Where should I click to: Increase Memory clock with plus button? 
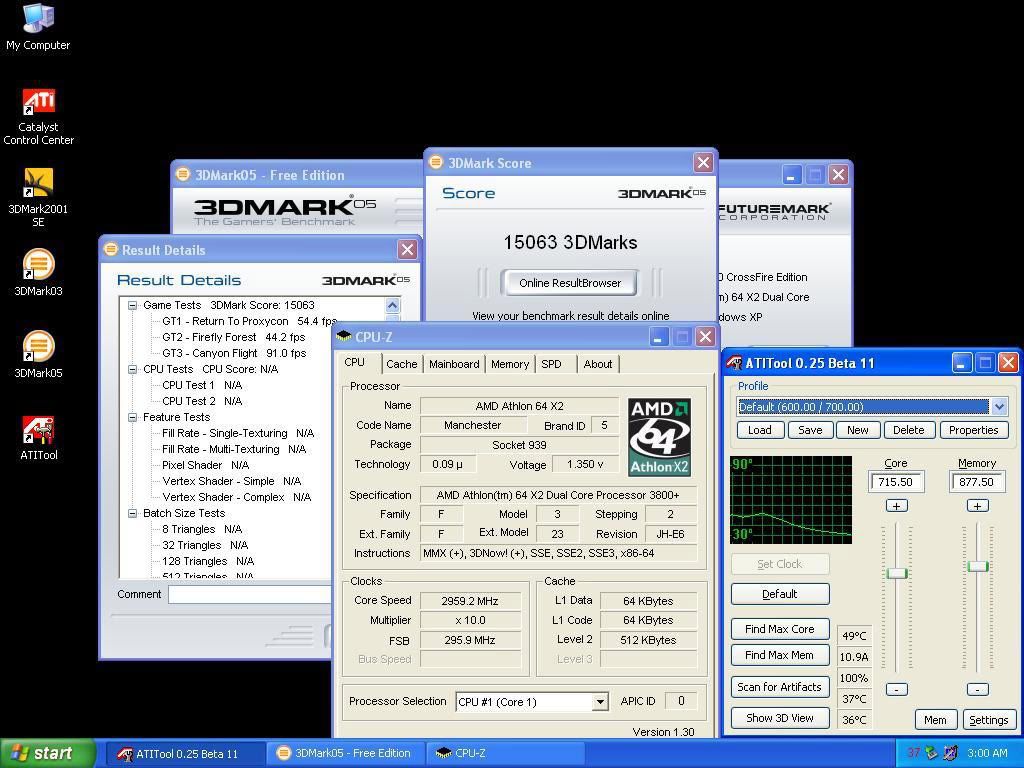[x=977, y=506]
